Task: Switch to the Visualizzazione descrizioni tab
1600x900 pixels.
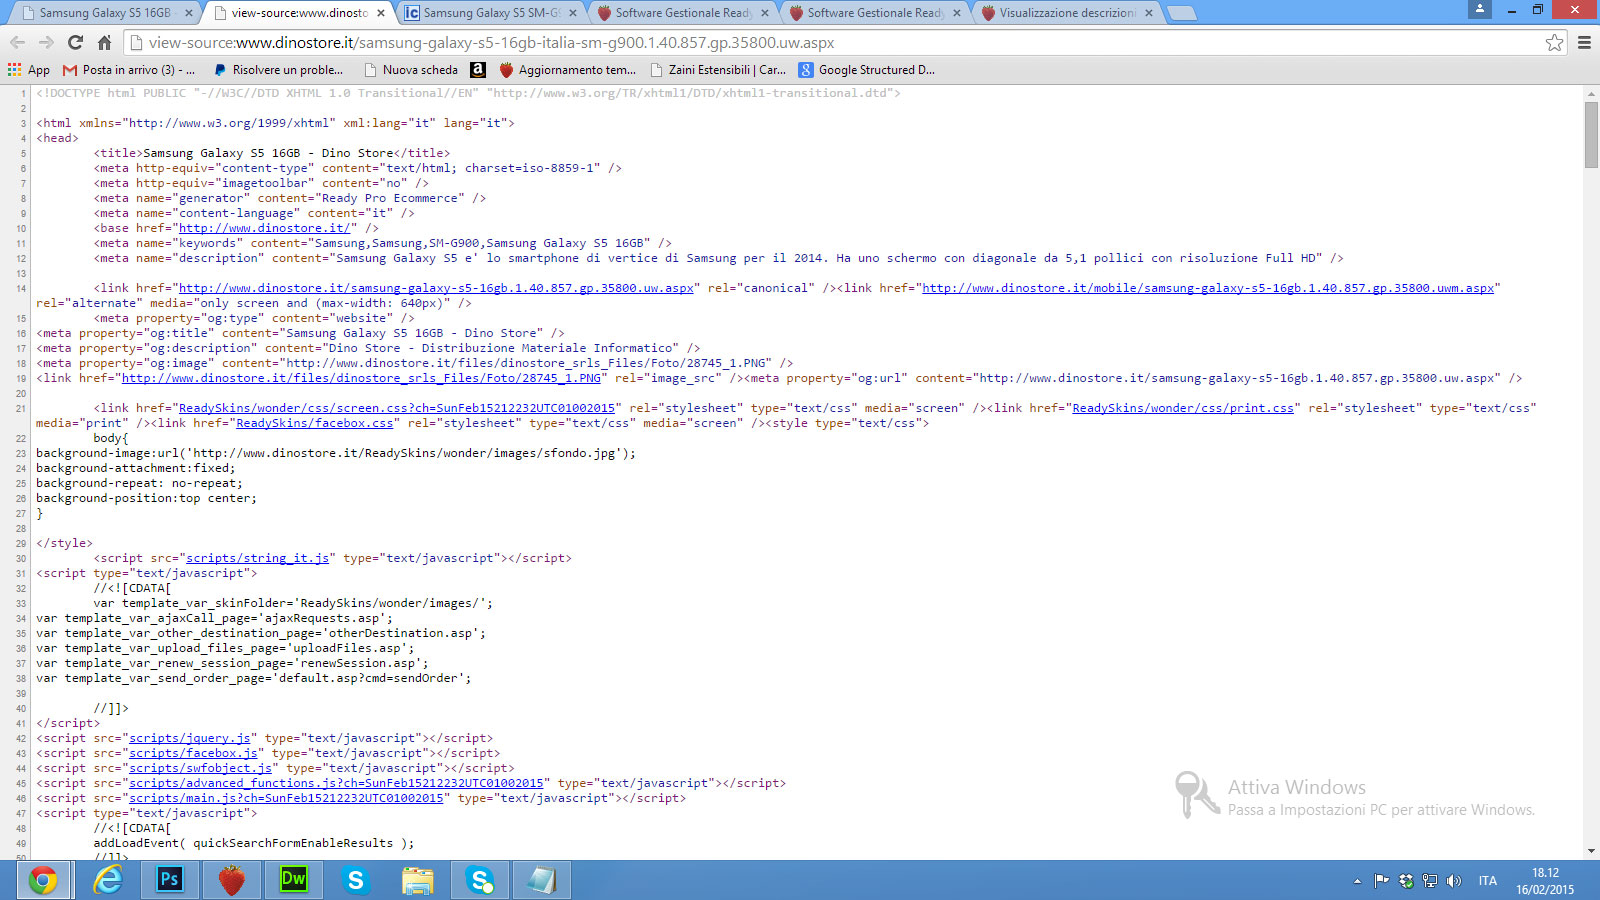Action: 1067,13
